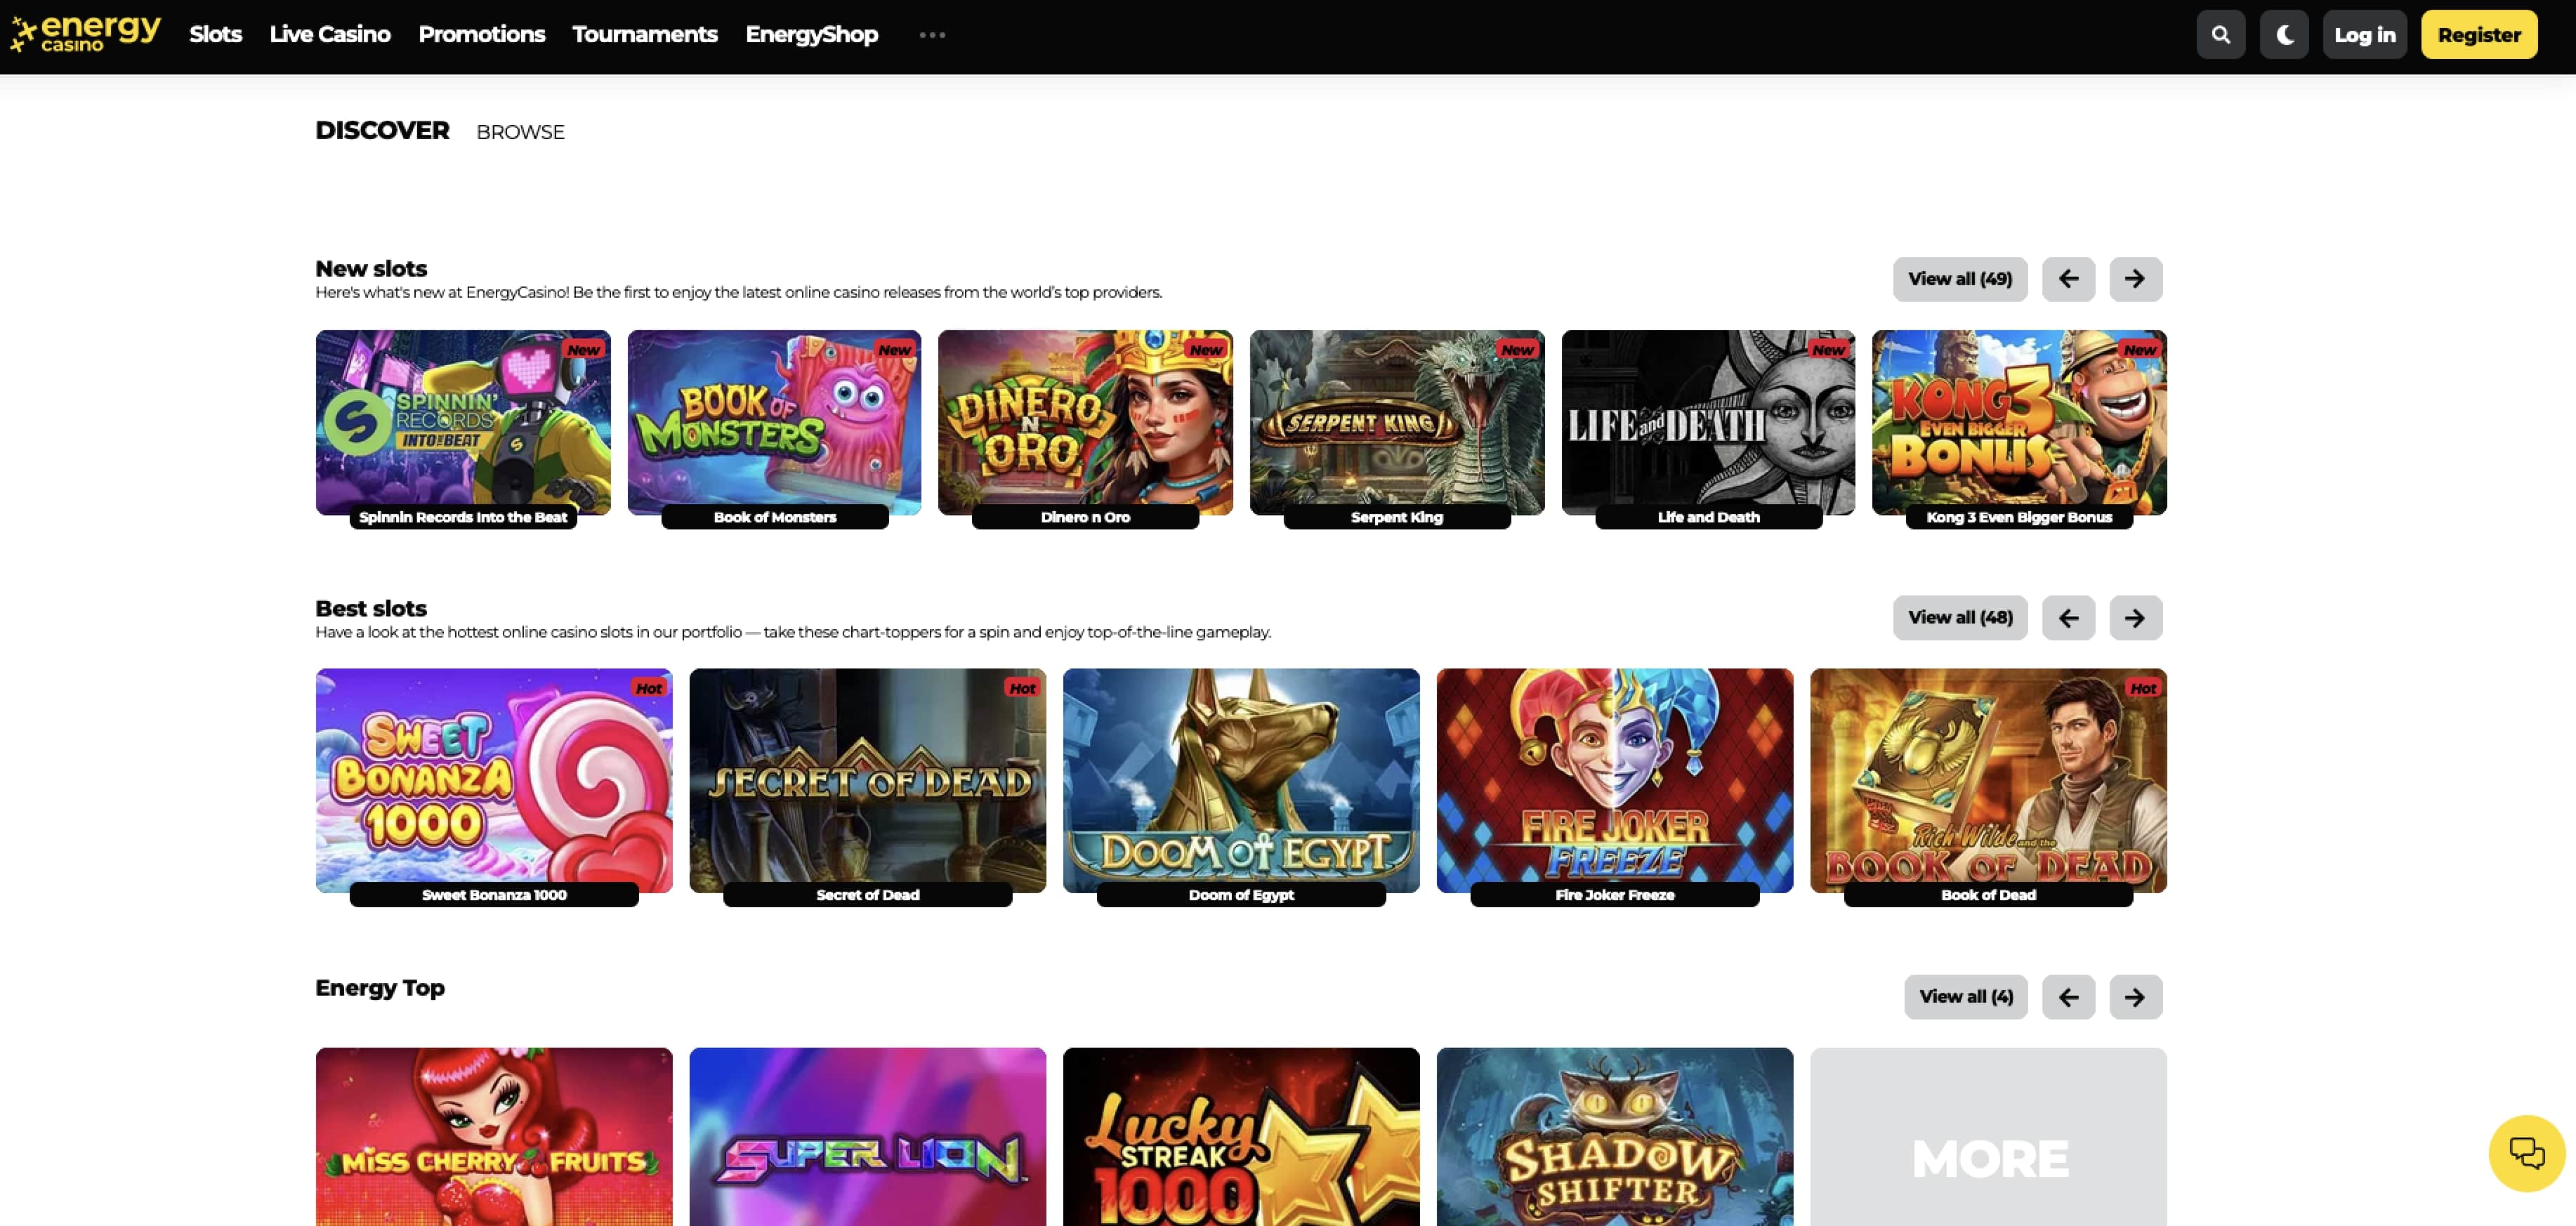Open Lucky Streak 1000 game tile
This screenshot has height=1226, width=2576.
(1241, 1137)
